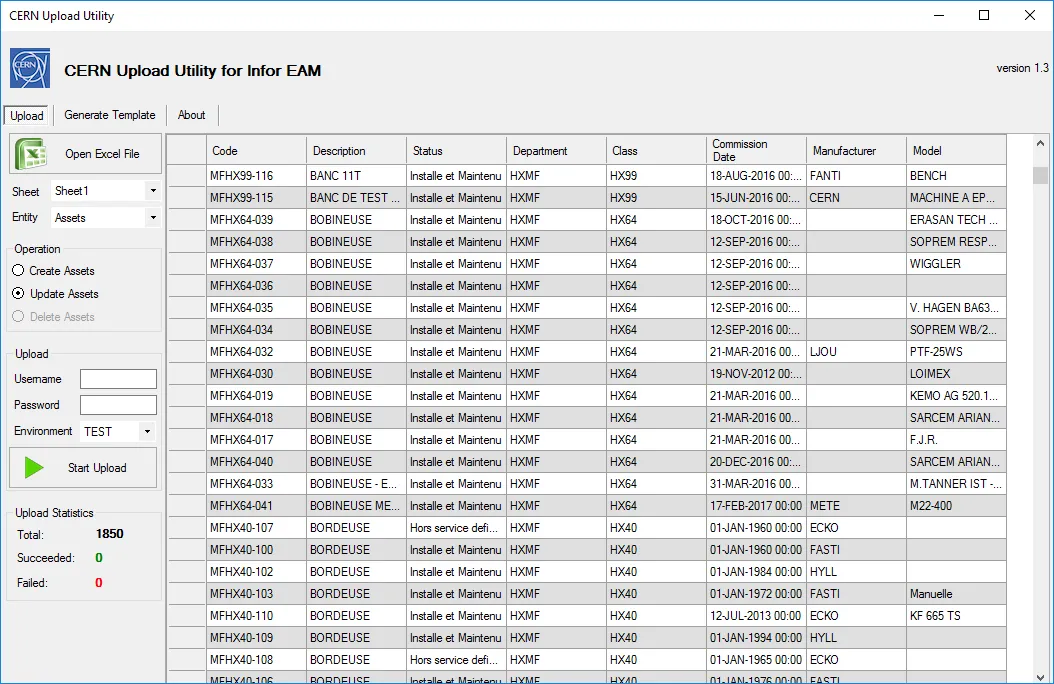Click the CERN logo icon

[30, 68]
